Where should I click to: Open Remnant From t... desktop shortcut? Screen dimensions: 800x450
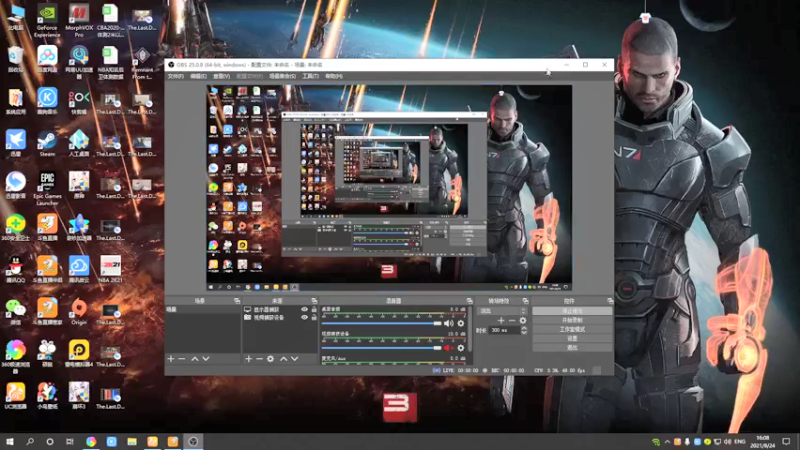pos(142,63)
